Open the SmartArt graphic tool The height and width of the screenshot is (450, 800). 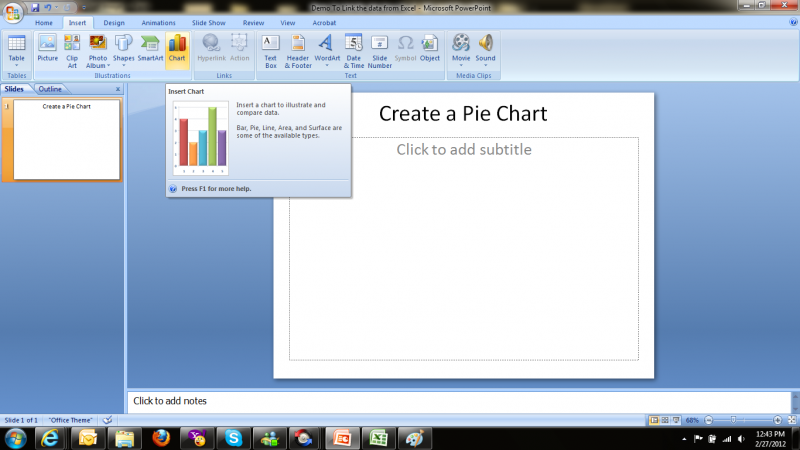150,48
